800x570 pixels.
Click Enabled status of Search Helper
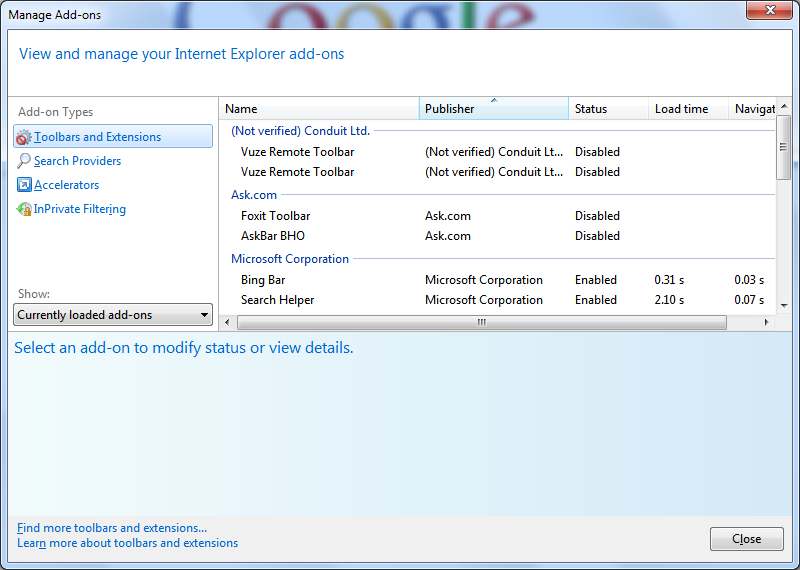coord(595,300)
